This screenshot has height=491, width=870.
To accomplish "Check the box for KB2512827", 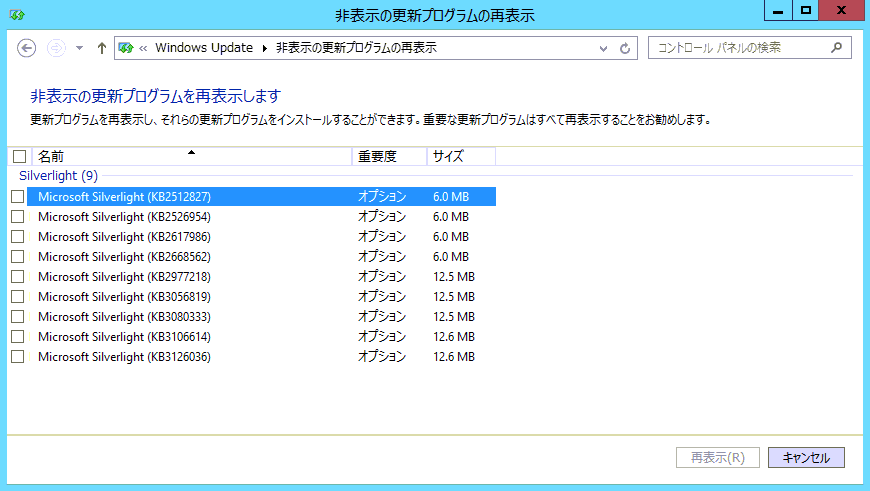I will coord(18,196).
